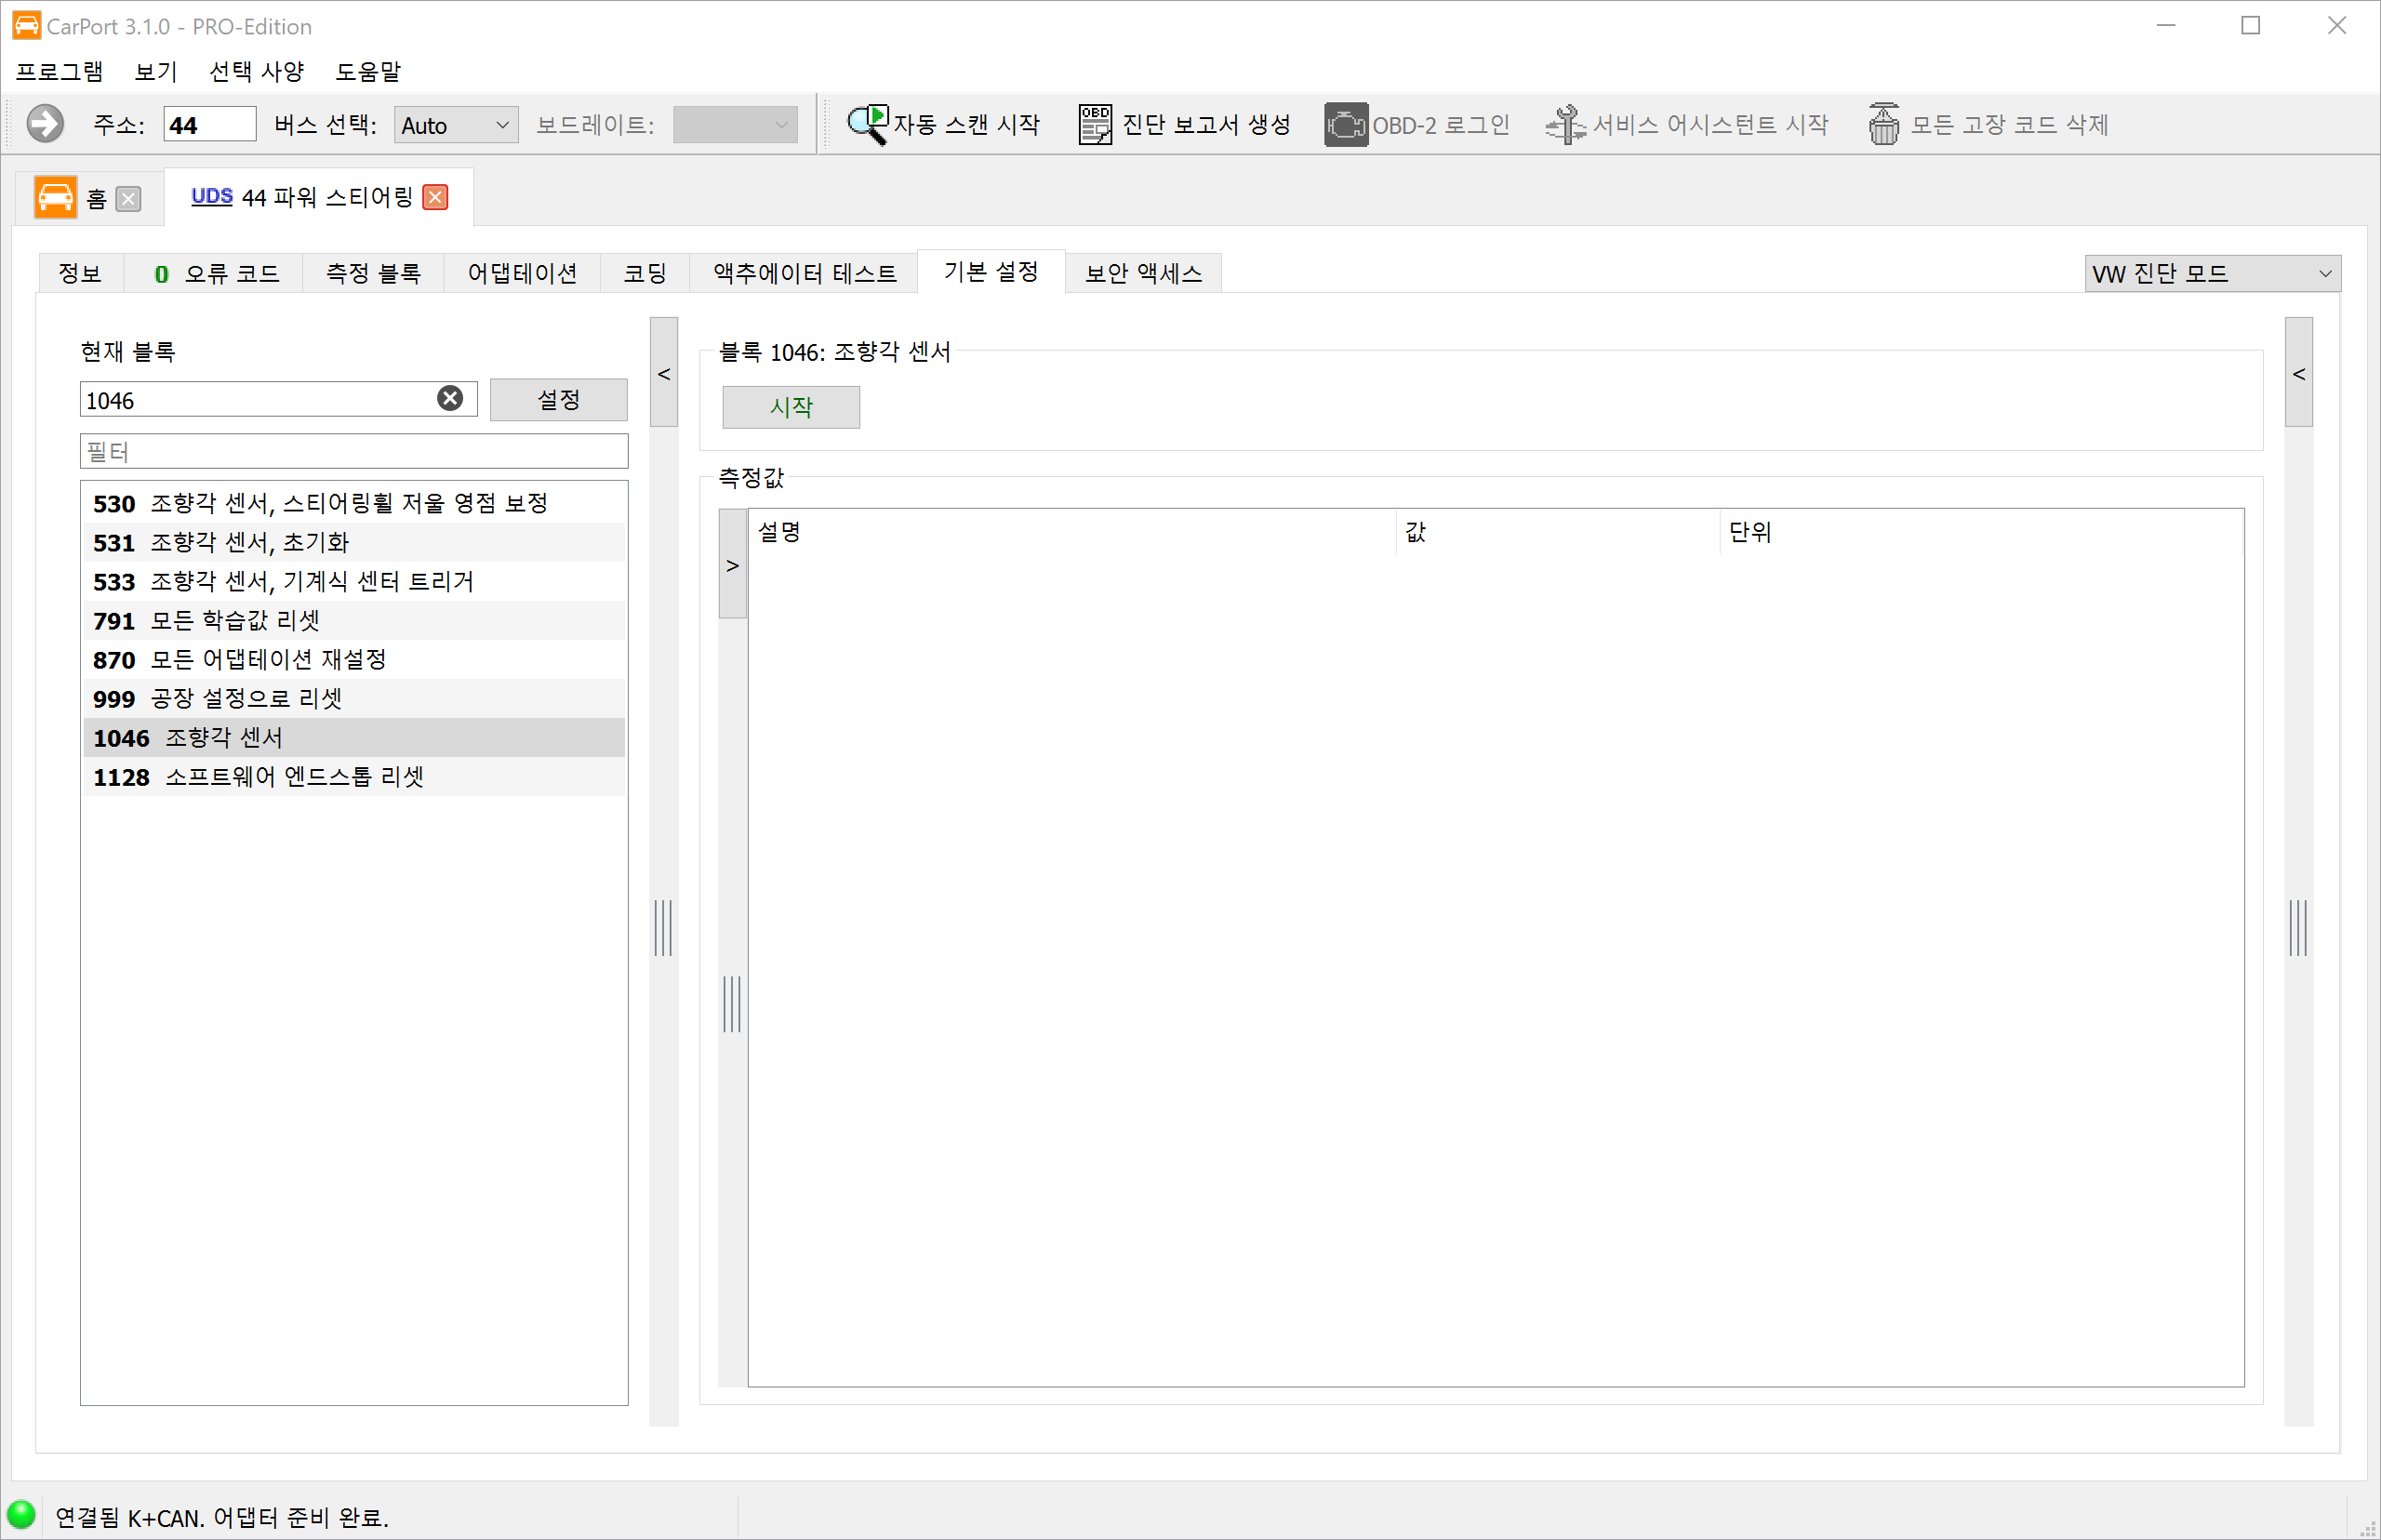Click the 값 column header
The image size is (2381, 1540).
click(x=1558, y=532)
